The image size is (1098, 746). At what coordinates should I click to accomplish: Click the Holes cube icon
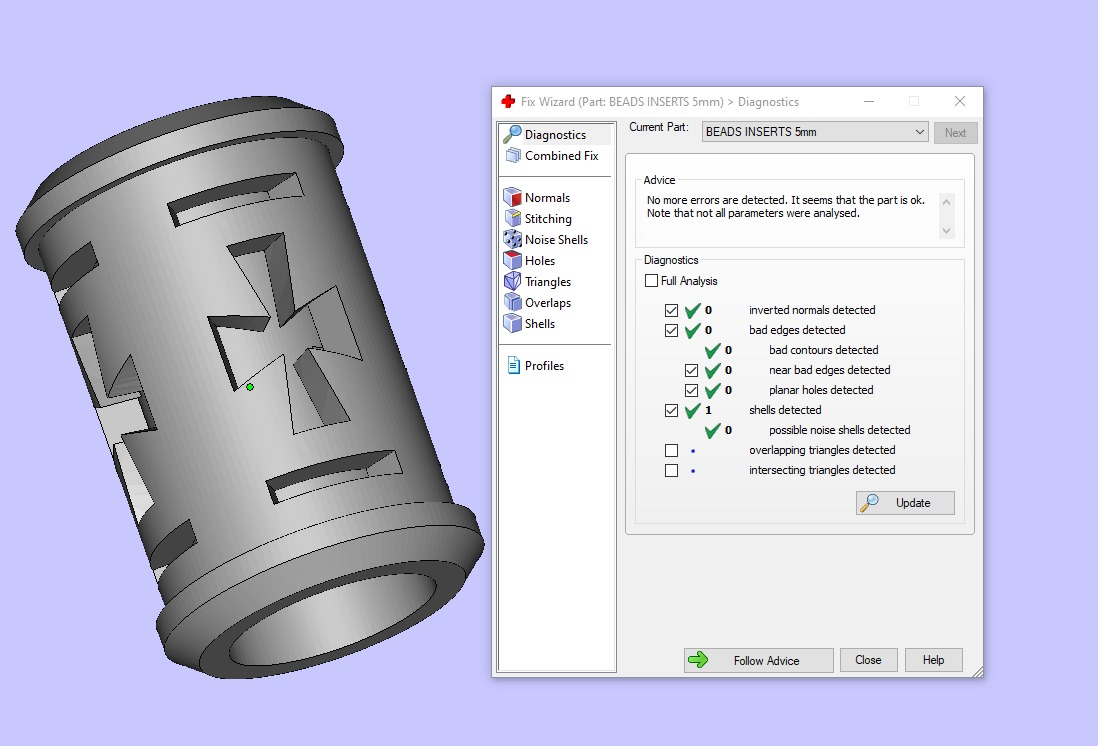point(513,261)
